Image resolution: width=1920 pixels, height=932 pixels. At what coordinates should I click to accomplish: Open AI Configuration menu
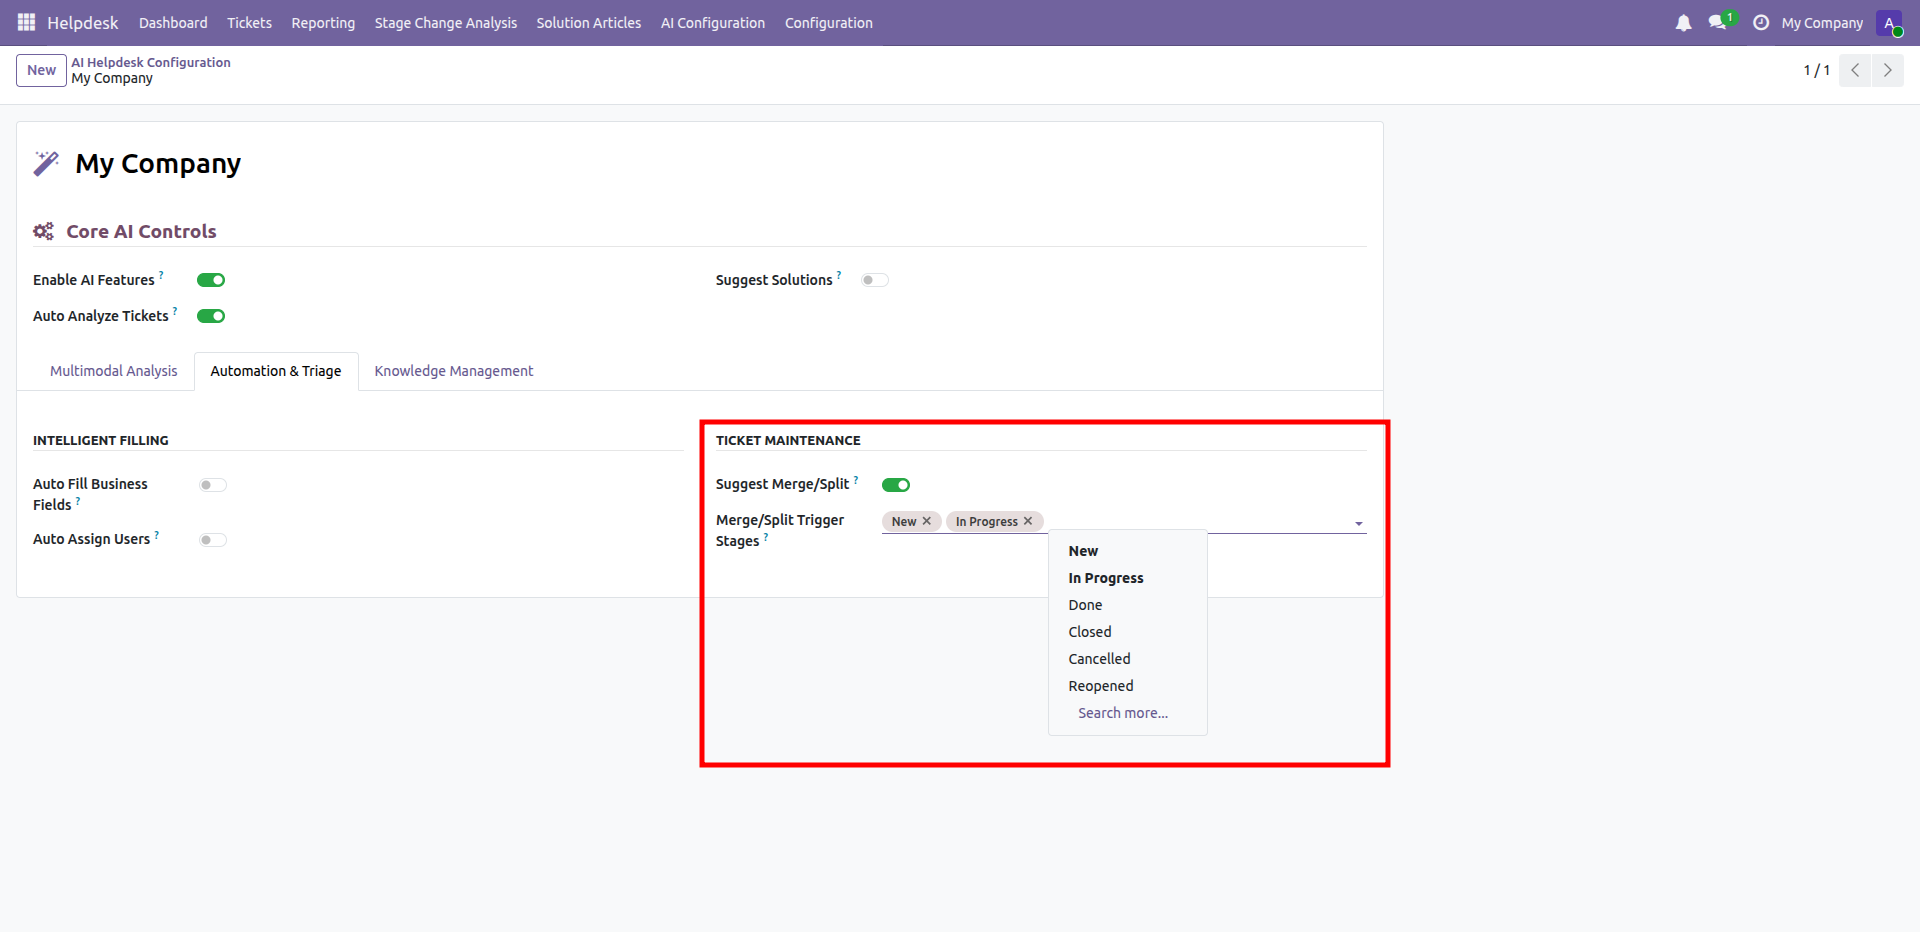713,23
